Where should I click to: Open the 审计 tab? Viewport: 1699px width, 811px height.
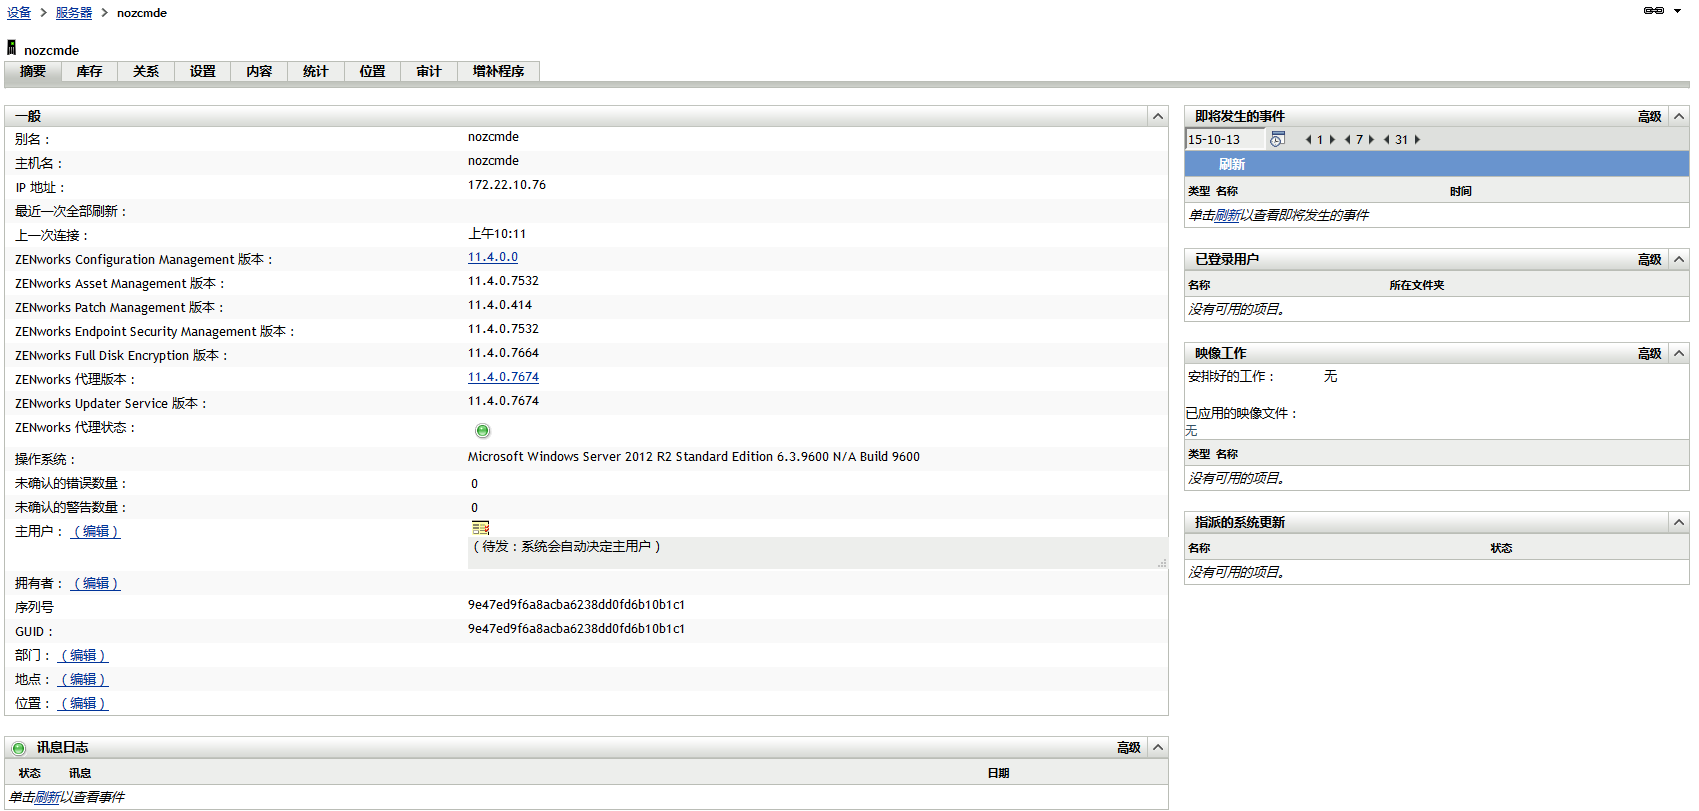click(429, 71)
